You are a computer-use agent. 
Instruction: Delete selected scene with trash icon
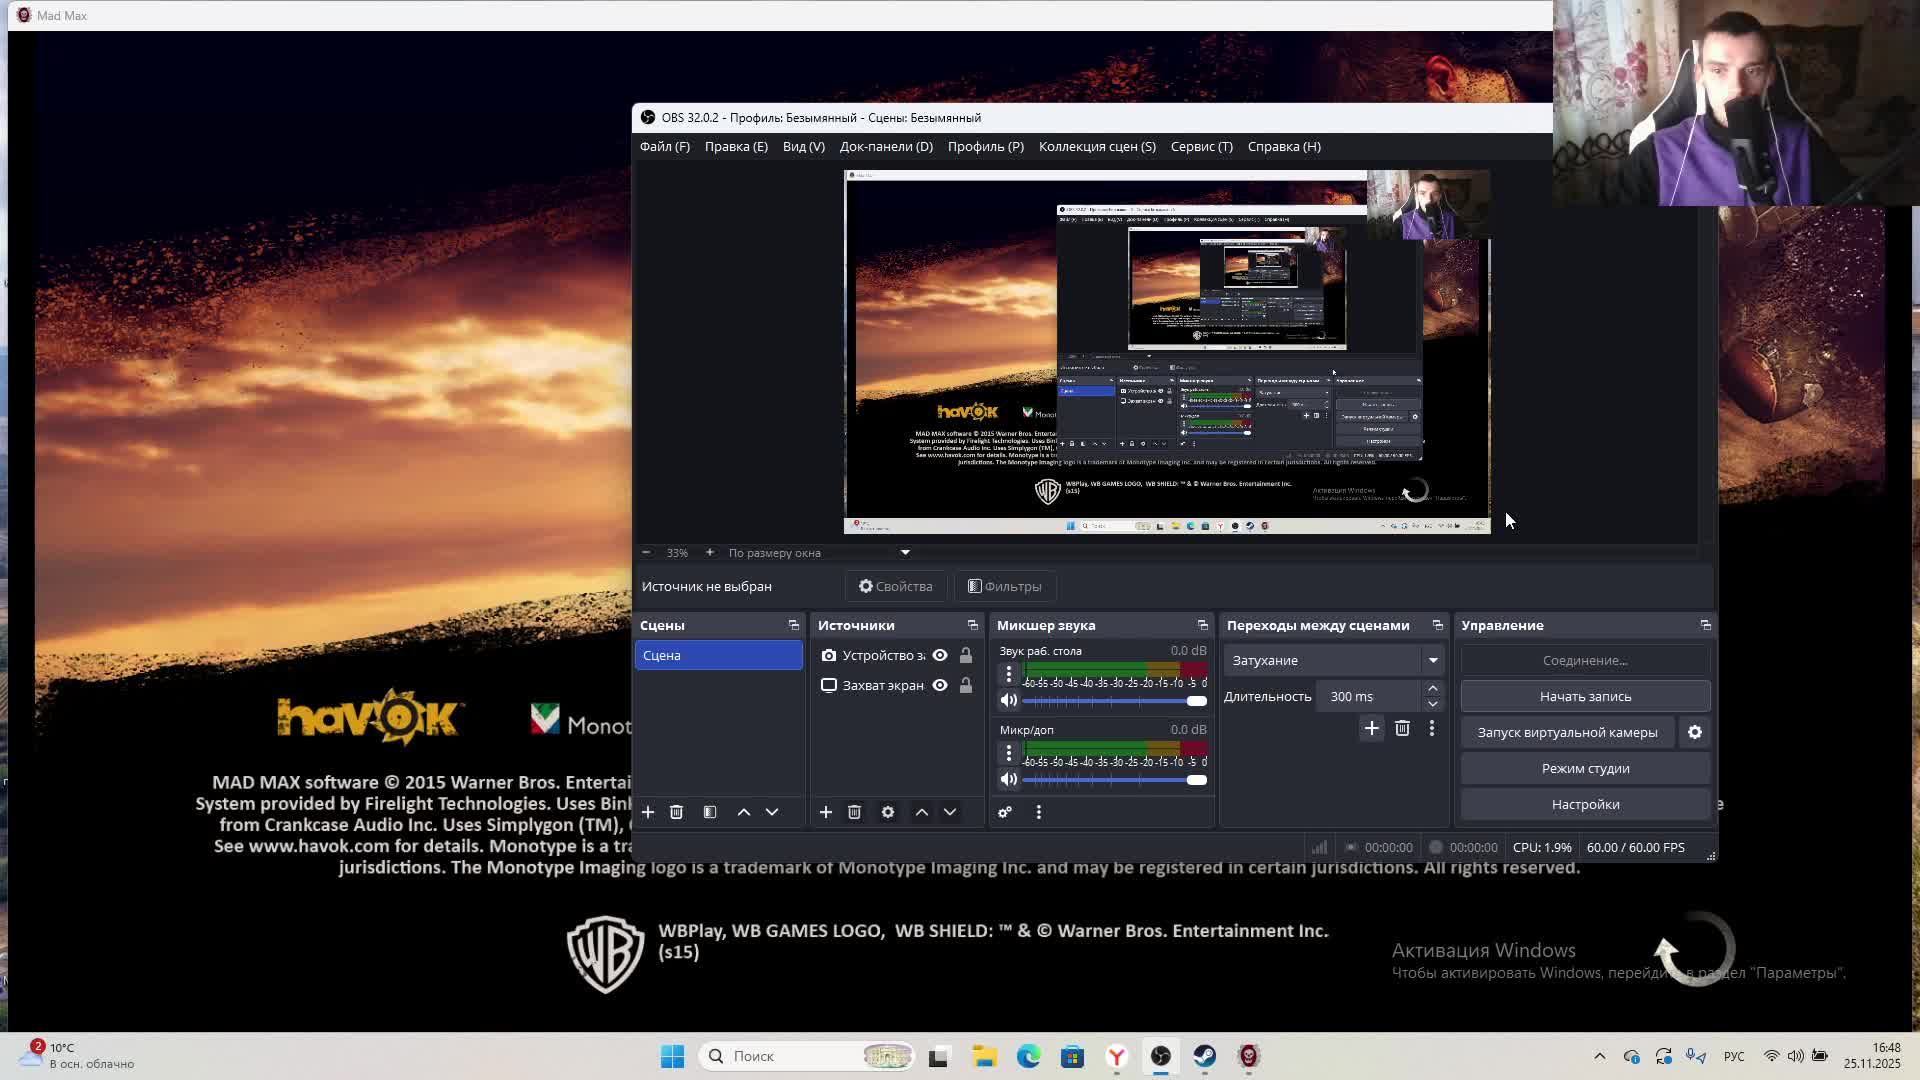point(676,812)
